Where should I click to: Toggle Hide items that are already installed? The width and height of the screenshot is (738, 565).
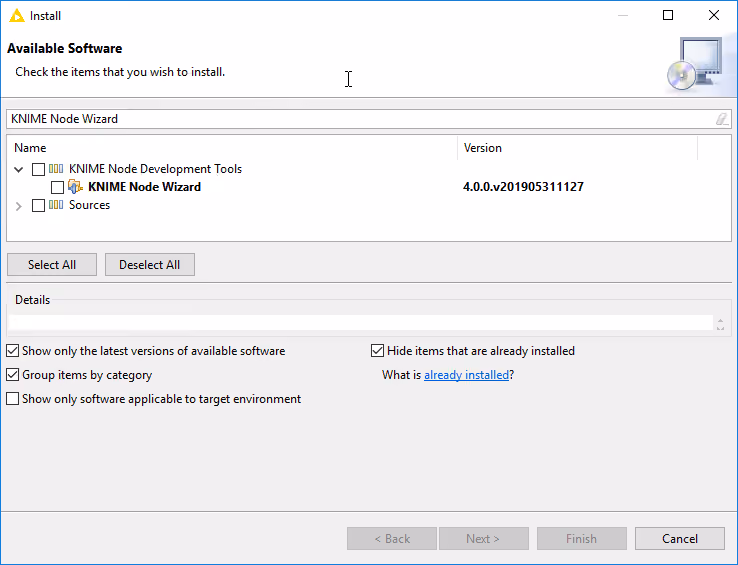click(x=377, y=351)
